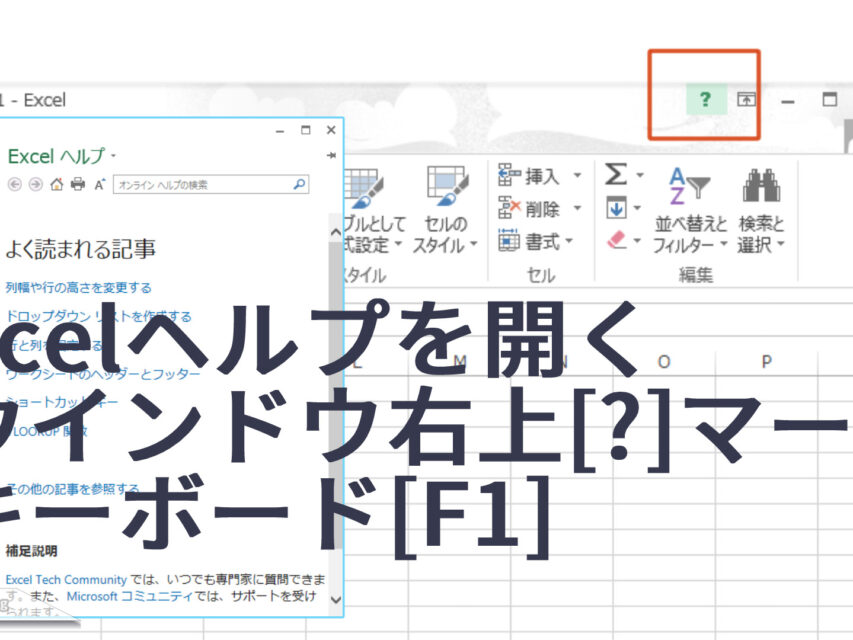Click the Clear eraser icon
853x640 pixels.
[x=616, y=240]
